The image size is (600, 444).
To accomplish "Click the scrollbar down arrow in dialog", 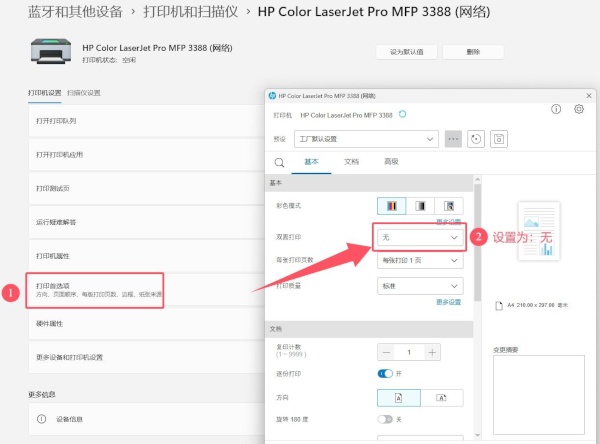I will pyautogui.click(x=478, y=435).
